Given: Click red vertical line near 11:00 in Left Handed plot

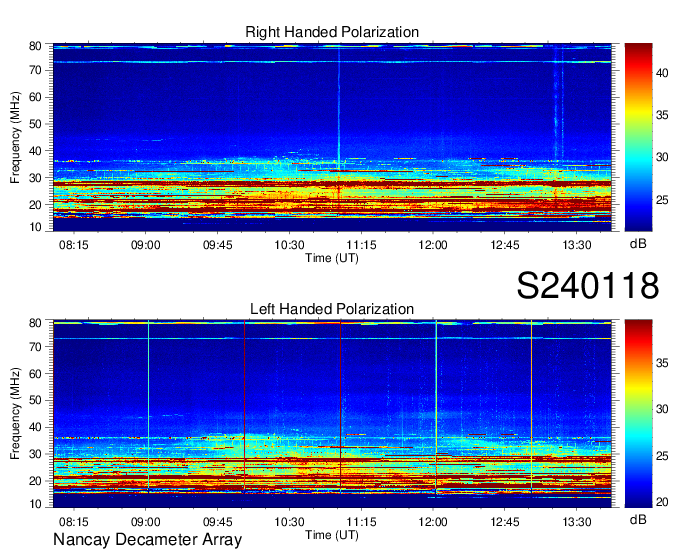Looking at the screenshot, I should [x=340, y=405].
